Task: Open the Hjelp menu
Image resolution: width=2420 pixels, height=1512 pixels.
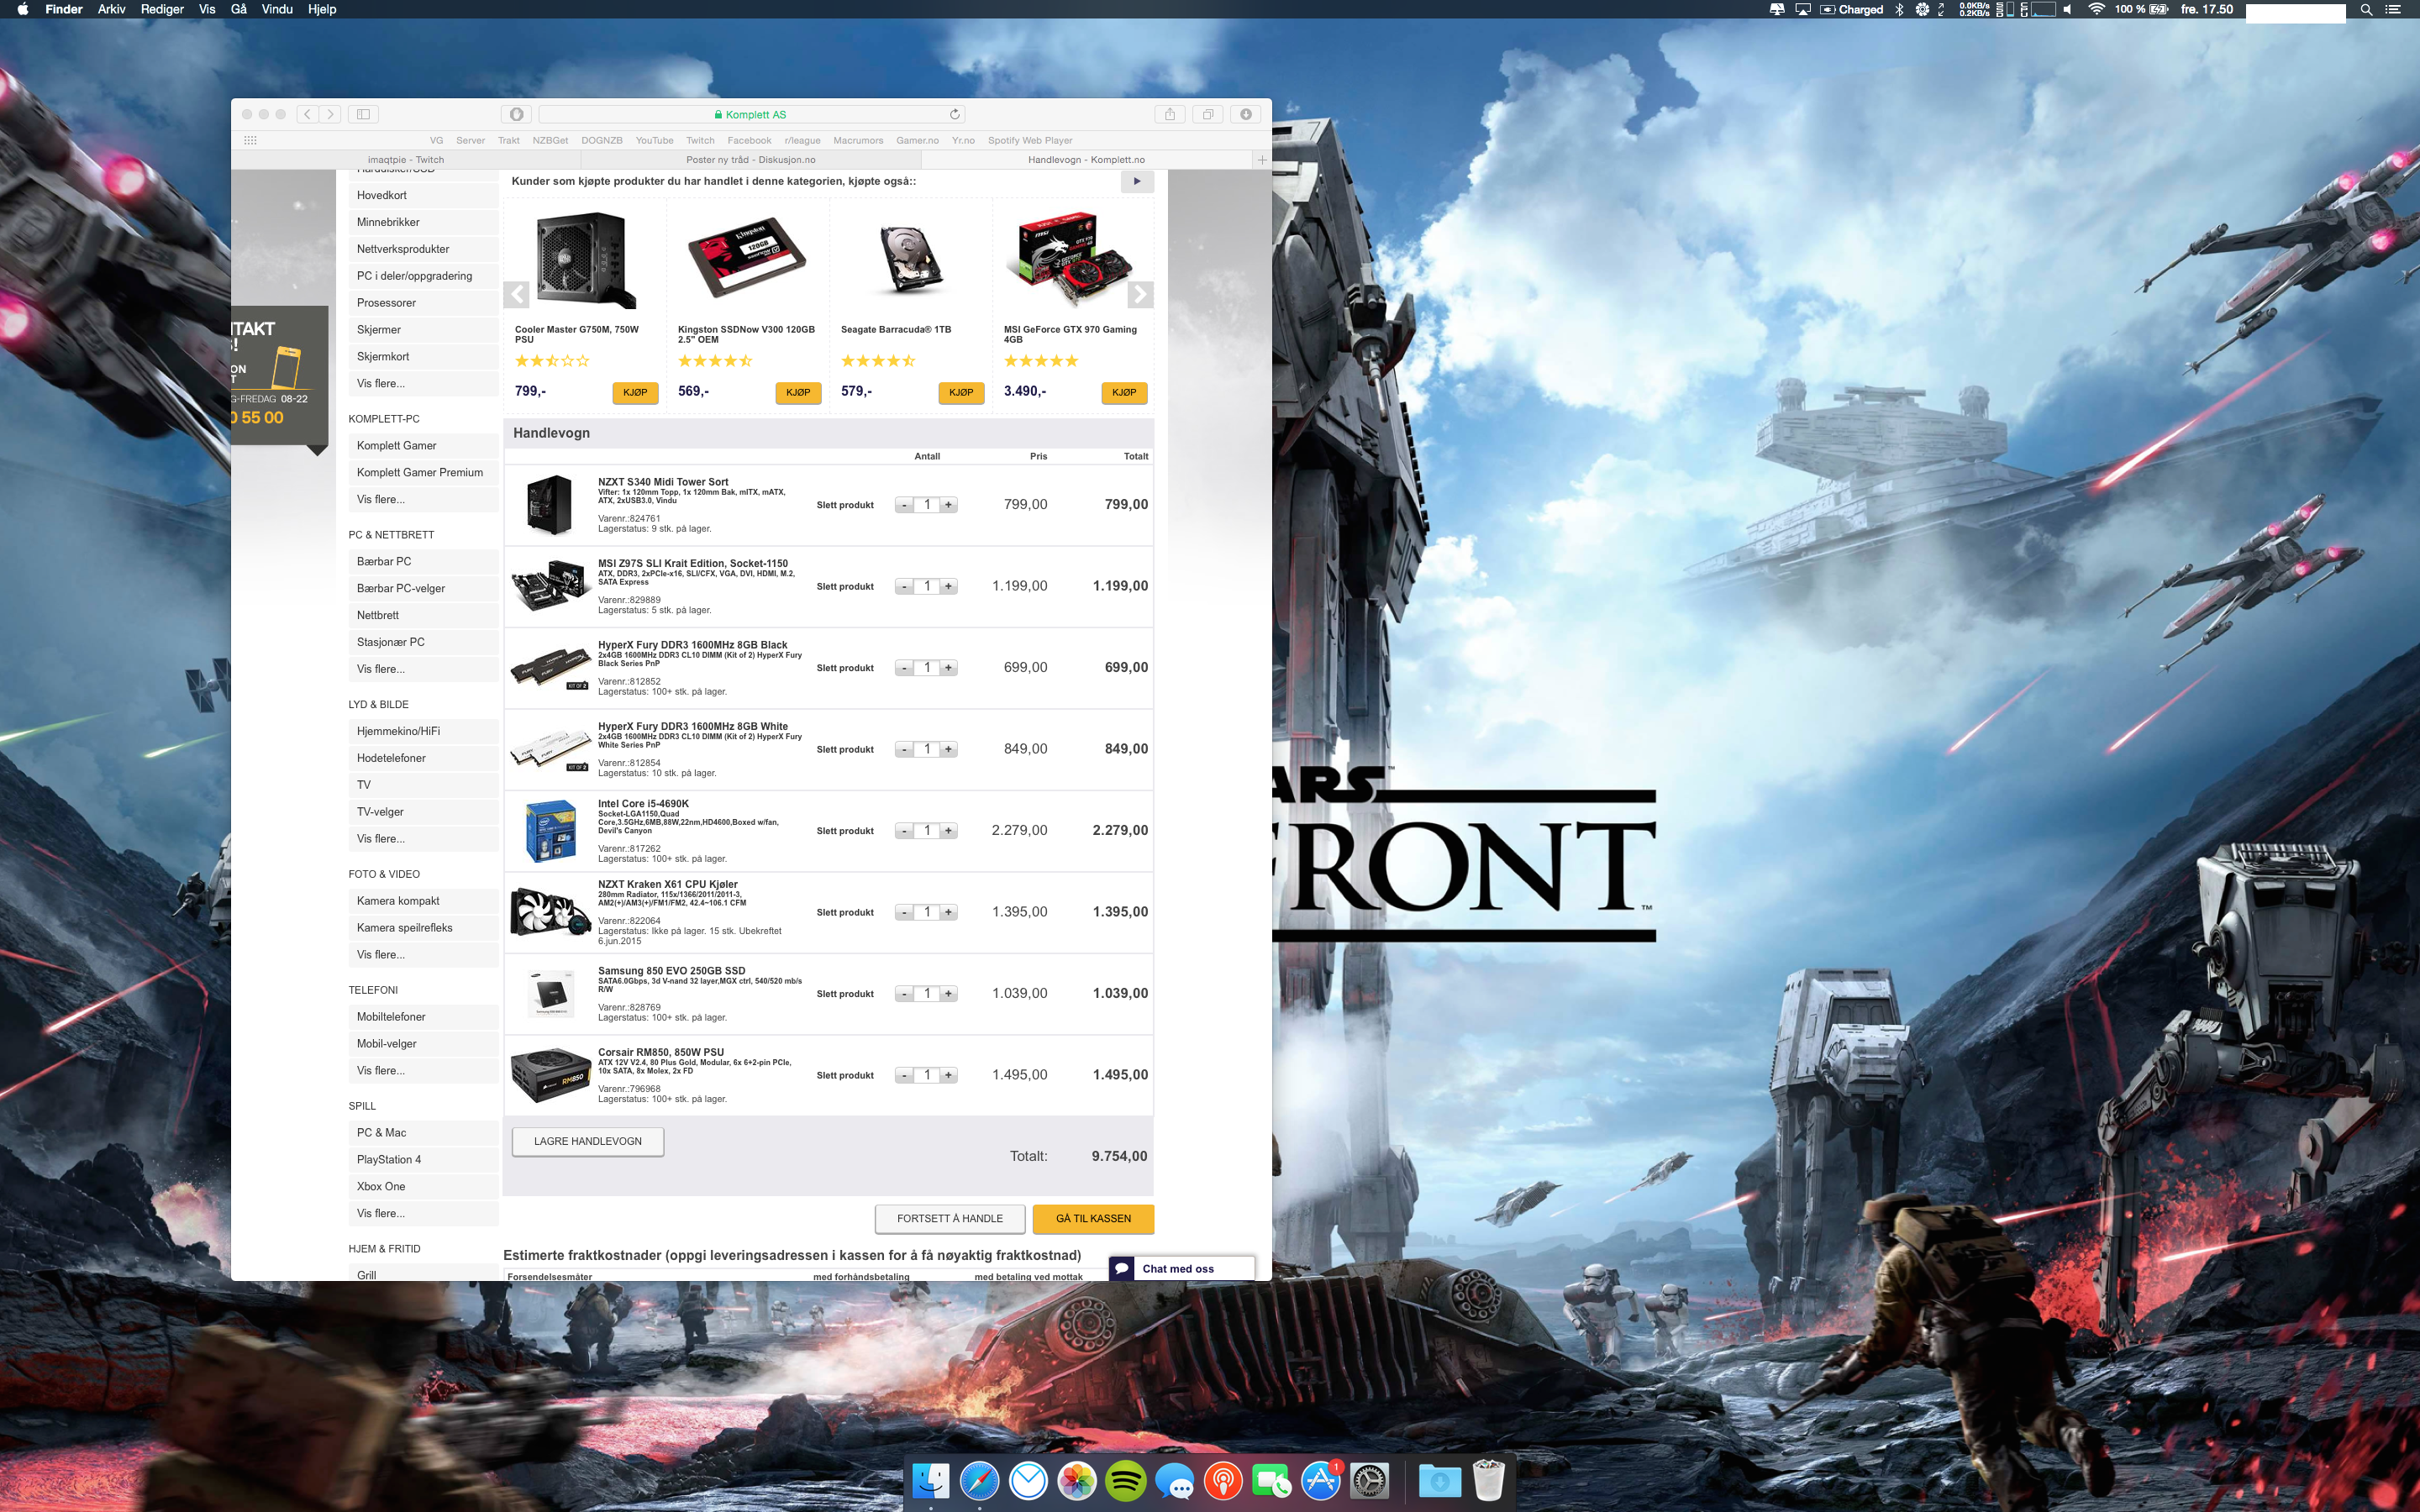Action: [x=322, y=10]
